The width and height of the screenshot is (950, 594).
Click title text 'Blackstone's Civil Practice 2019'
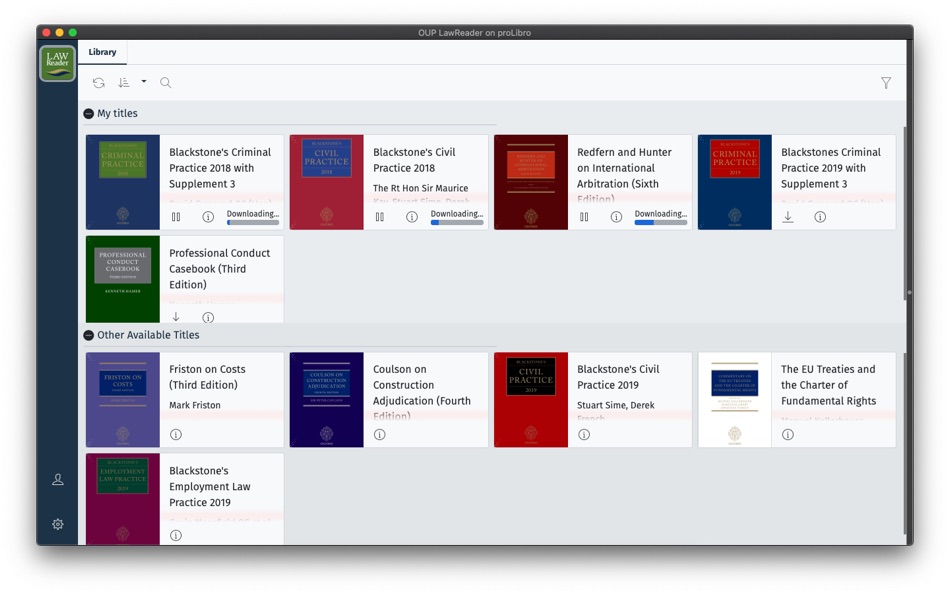coord(618,377)
